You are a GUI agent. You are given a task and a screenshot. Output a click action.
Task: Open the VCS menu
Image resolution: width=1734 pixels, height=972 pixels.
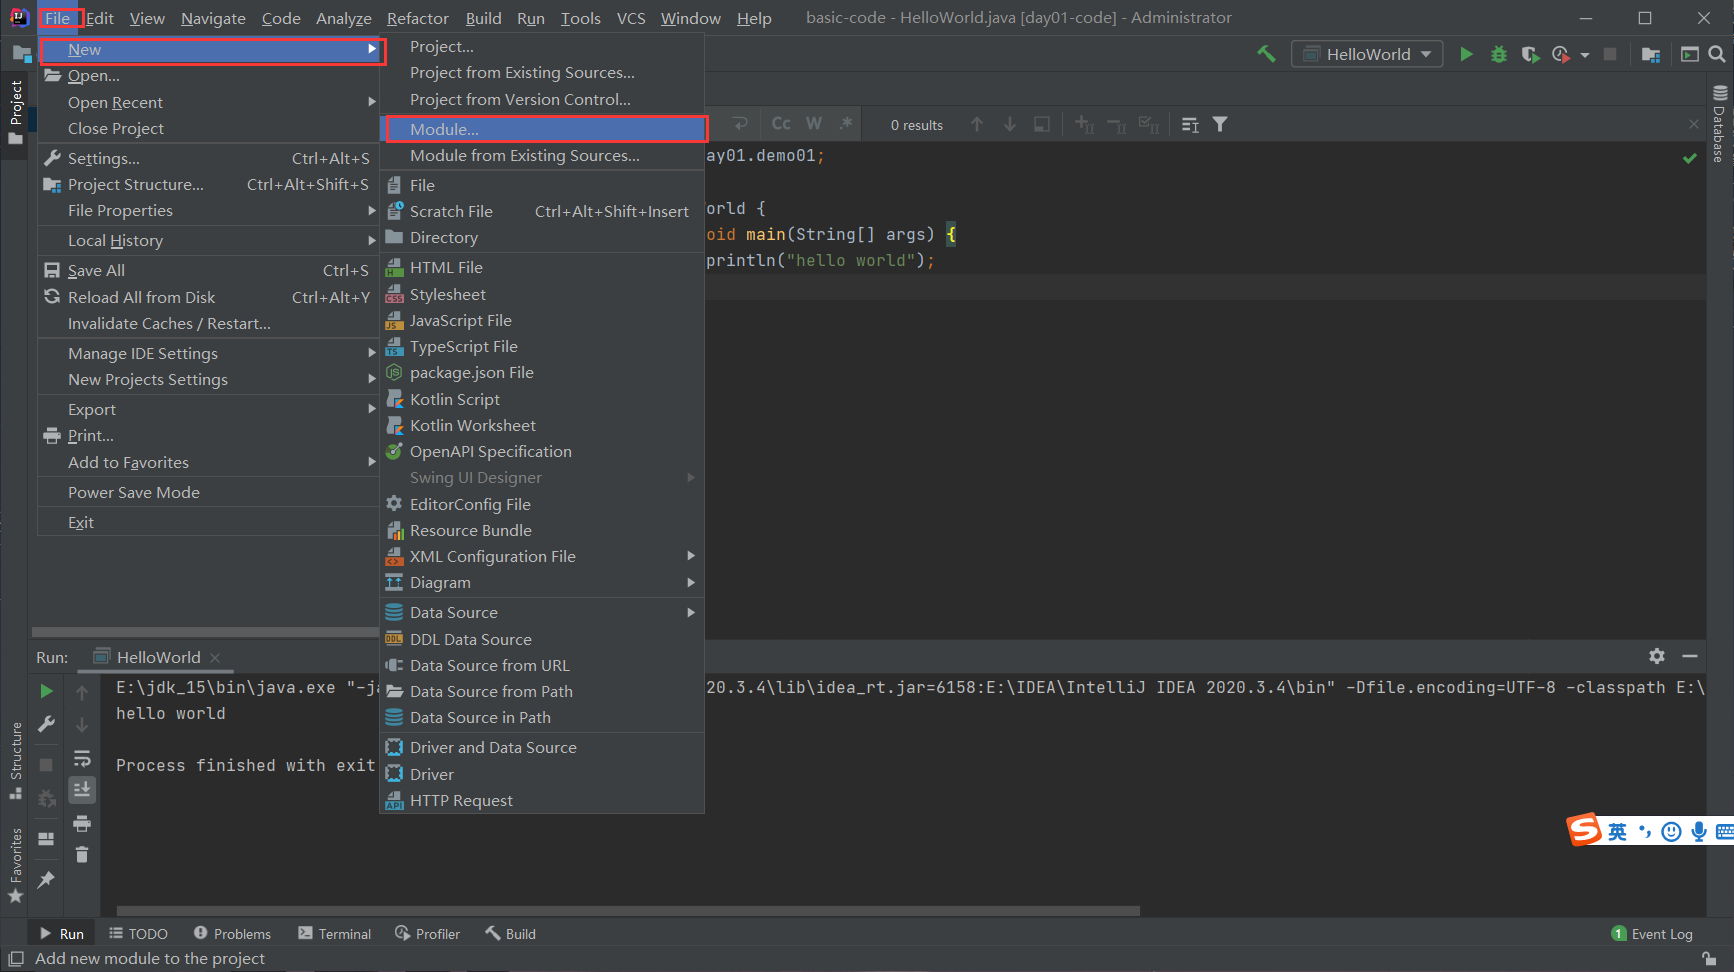point(631,18)
